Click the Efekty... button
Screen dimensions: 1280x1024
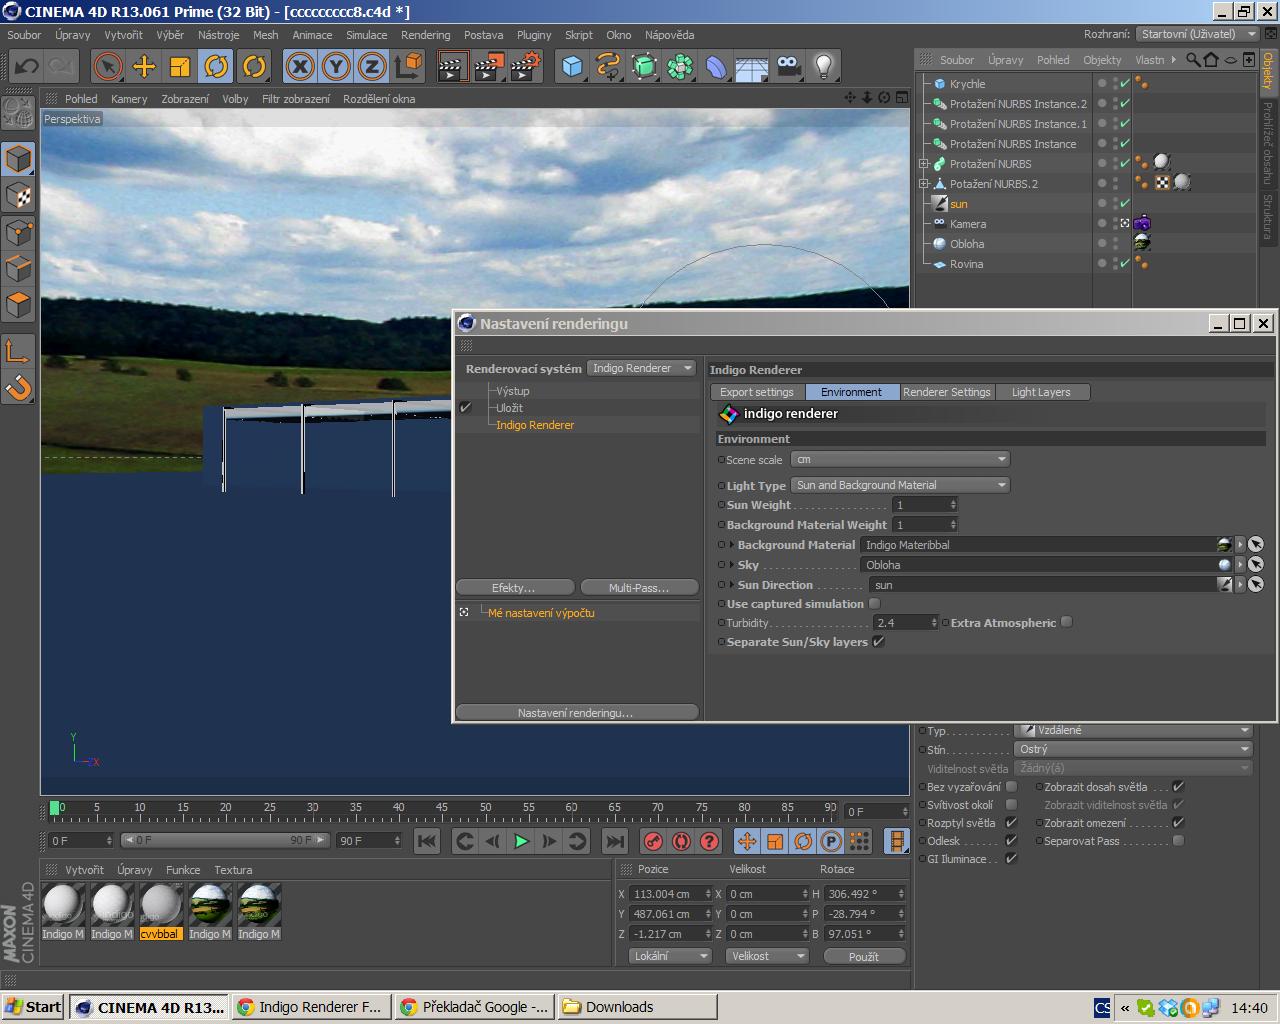[514, 588]
